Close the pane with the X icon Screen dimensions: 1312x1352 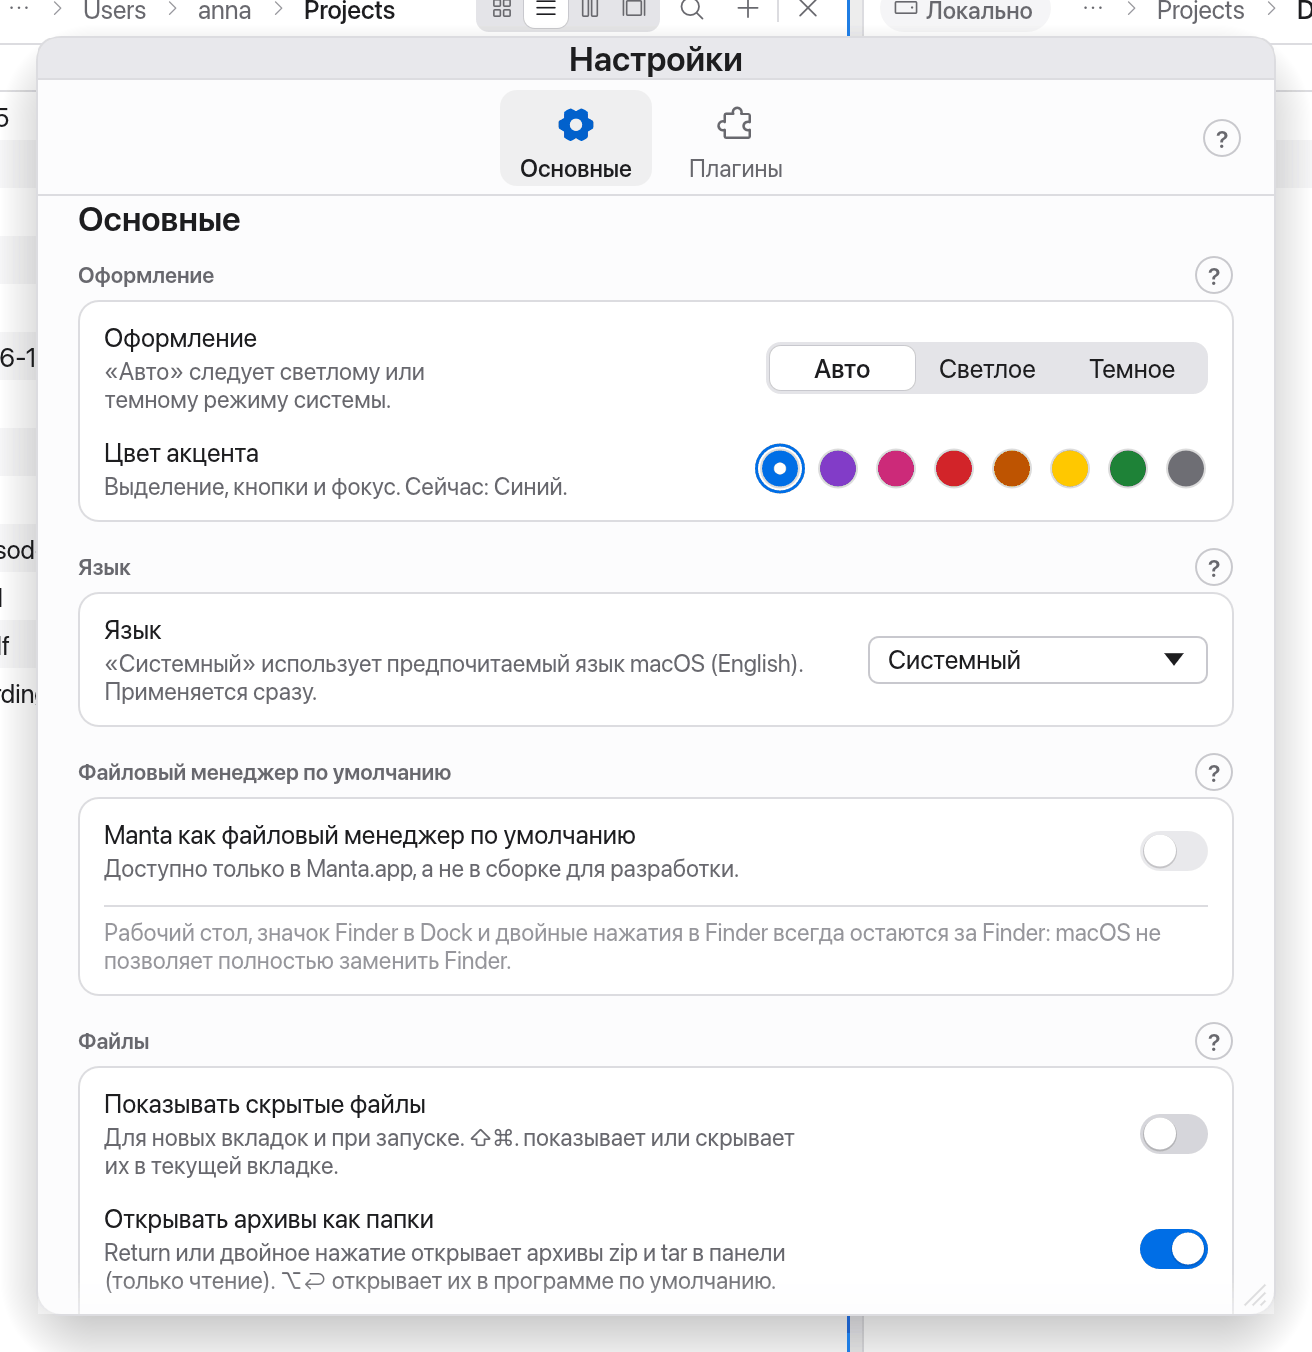pyautogui.click(x=809, y=10)
